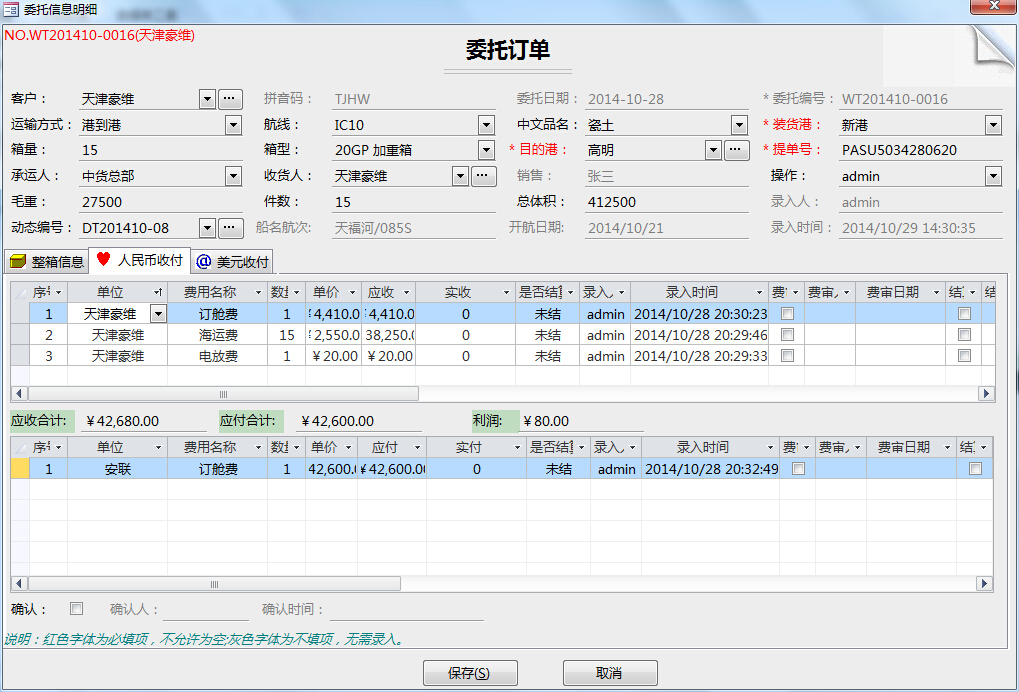Click the horizontal scrollbar thumb of payables grid
Viewport: 1019px width, 692px height.
coord(214,583)
